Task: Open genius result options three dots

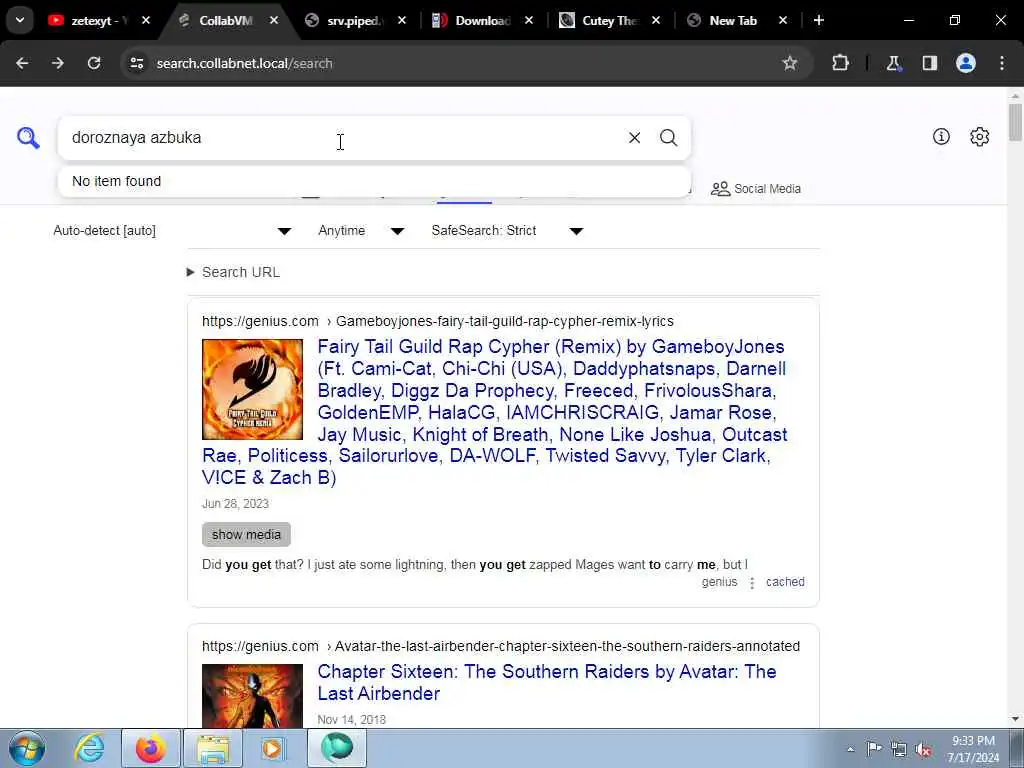Action: (752, 583)
